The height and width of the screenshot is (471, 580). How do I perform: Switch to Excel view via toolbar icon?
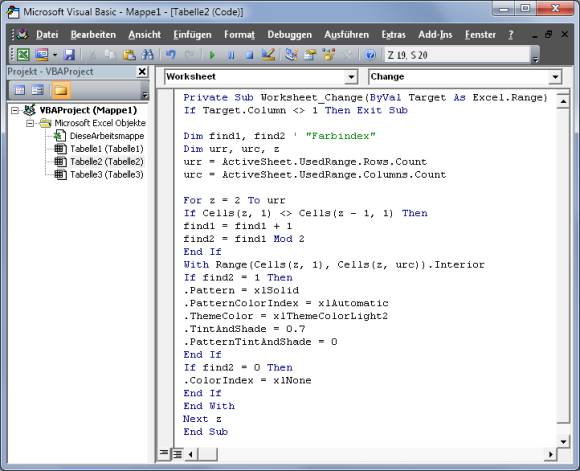(x=23, y=55)
